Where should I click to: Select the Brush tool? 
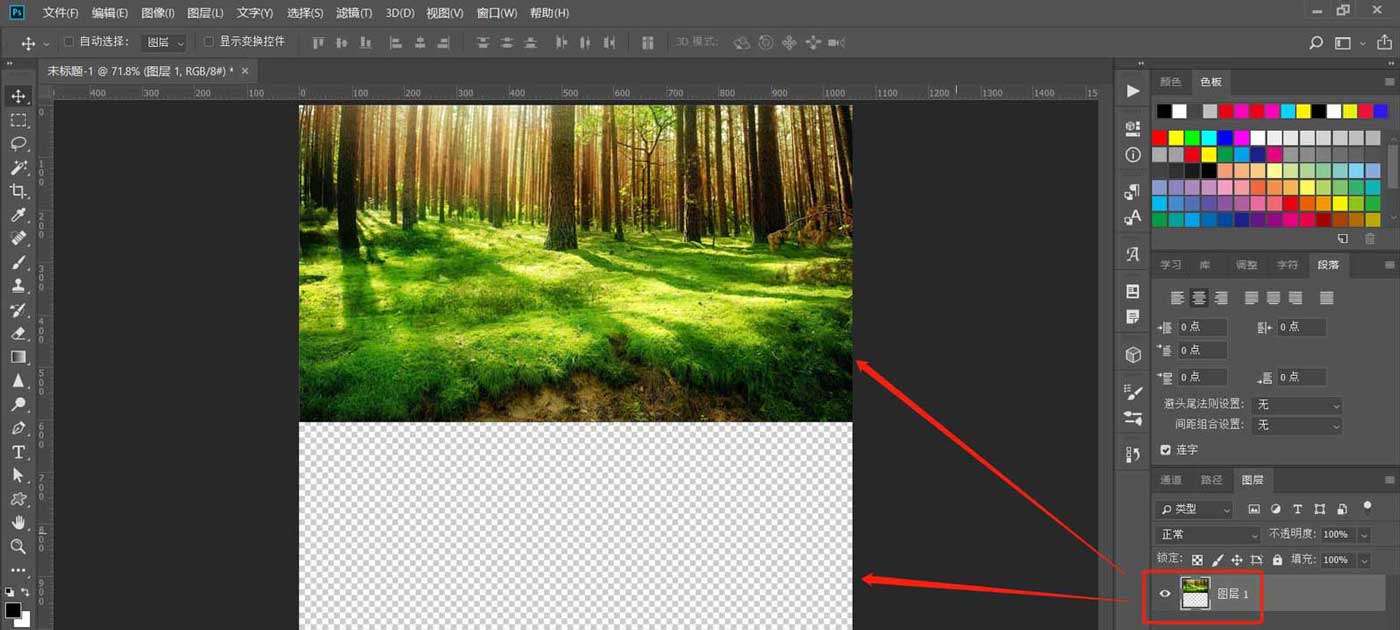pyautogui.click(x=18, y=262)
